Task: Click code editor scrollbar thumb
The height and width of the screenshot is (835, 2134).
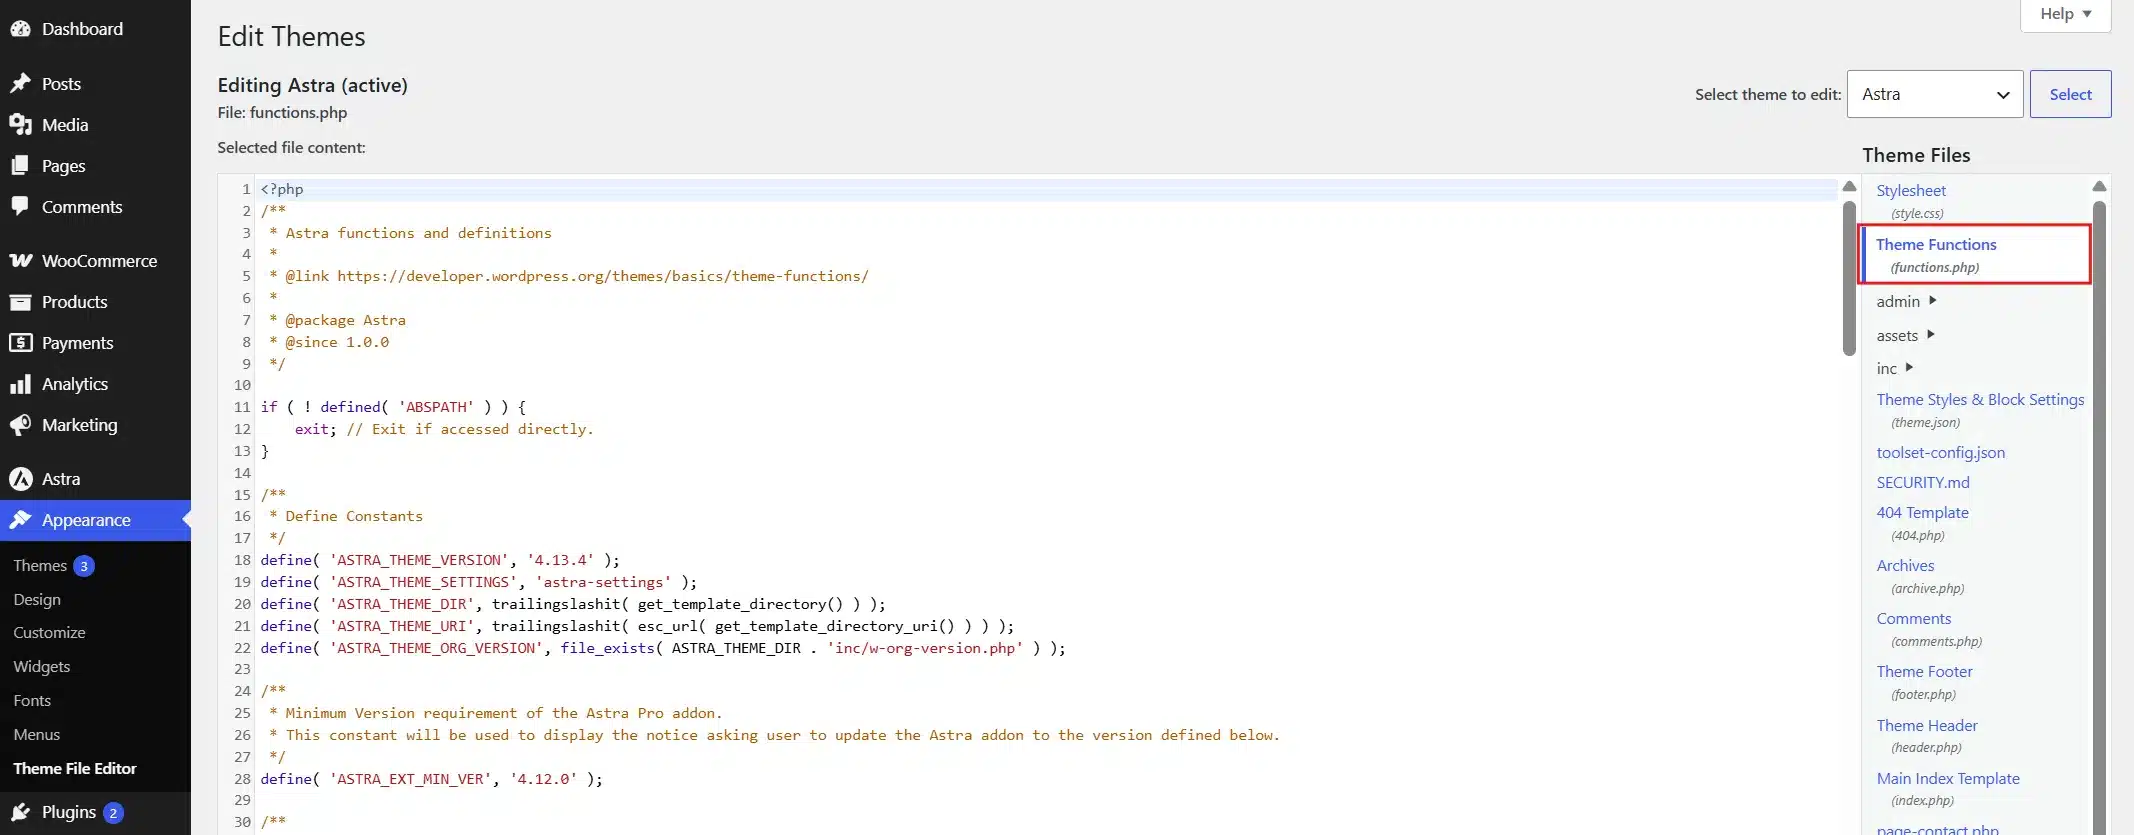Action: tap(1849, 278)
